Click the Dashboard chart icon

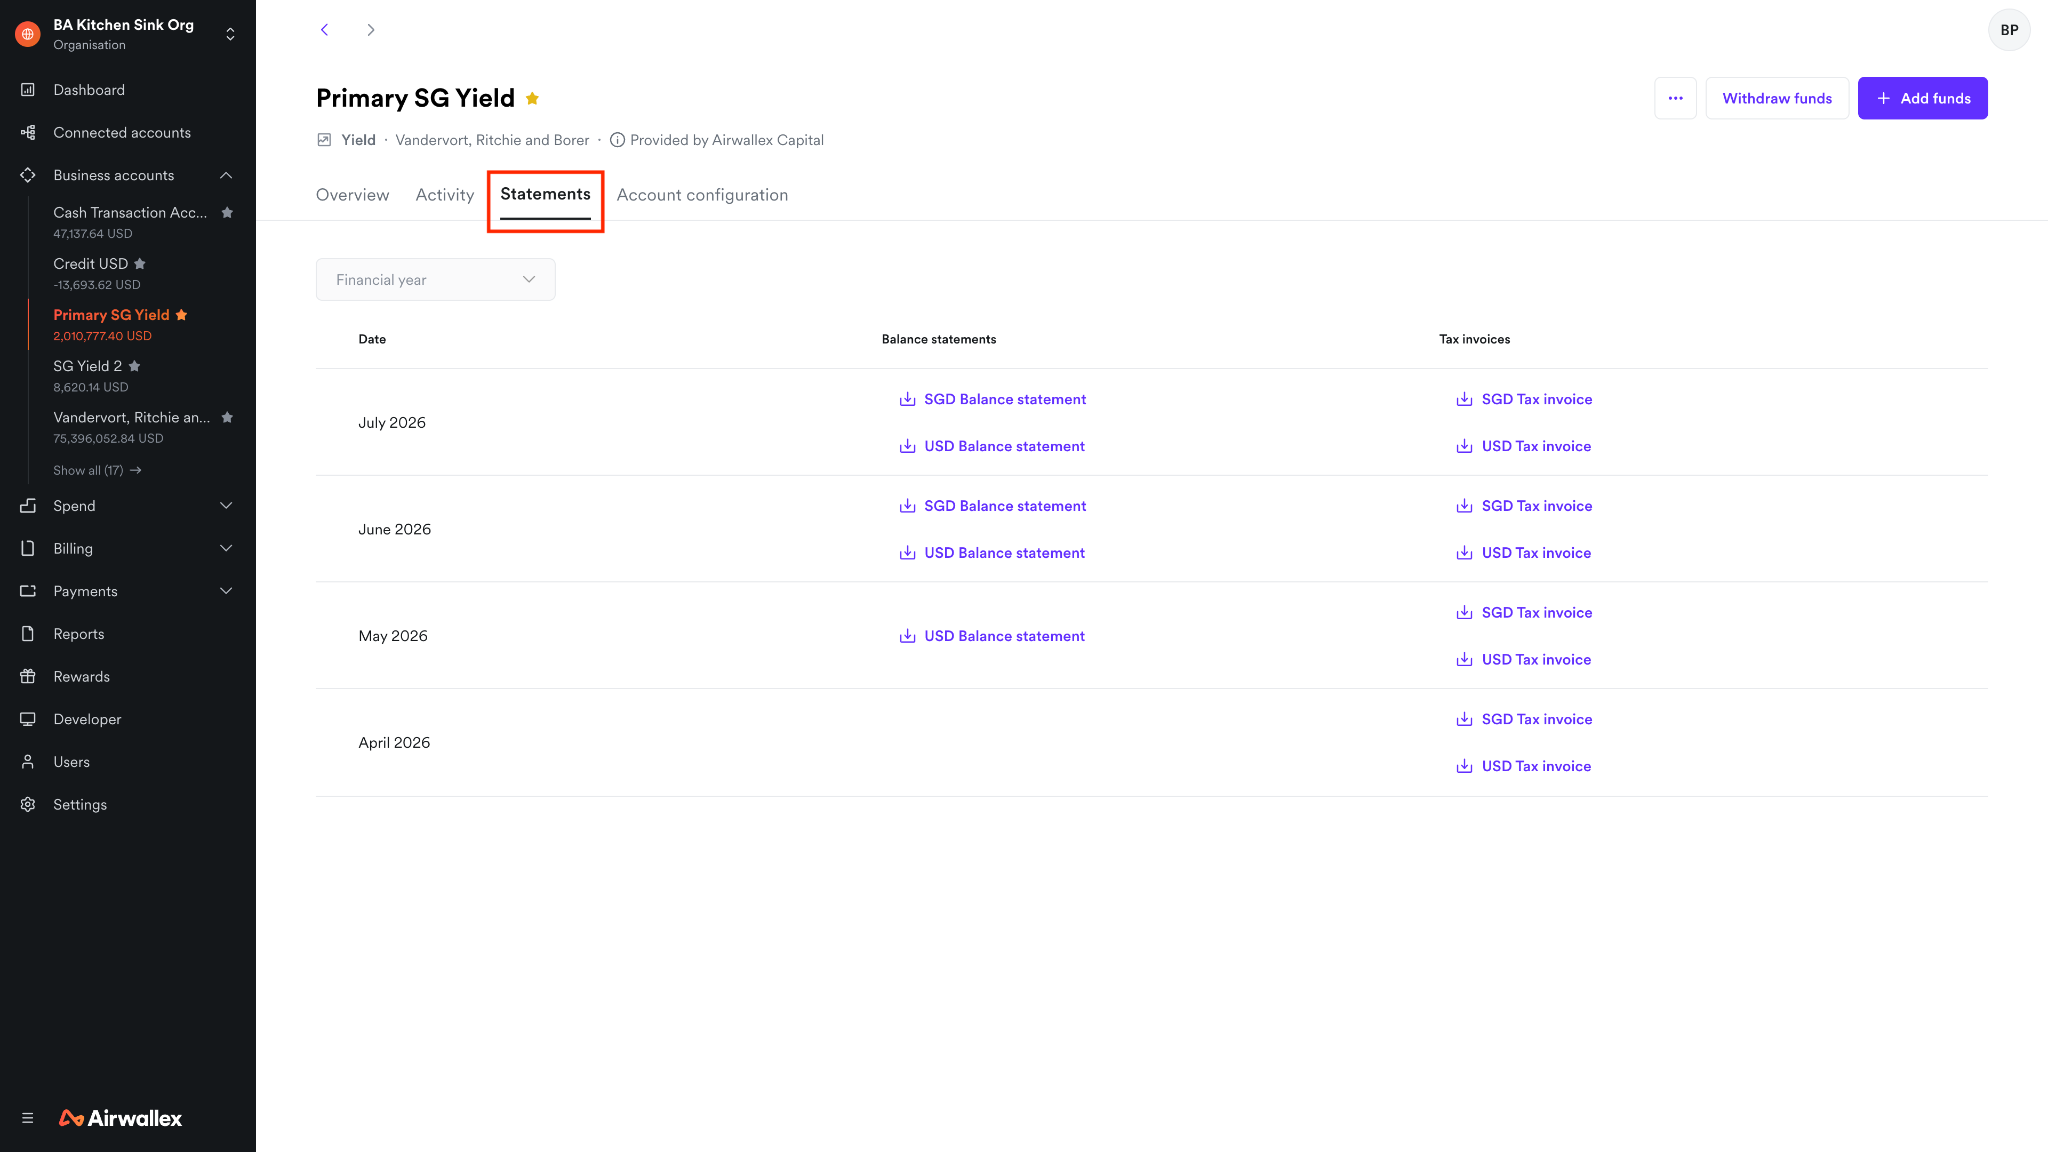click(28, 90)
